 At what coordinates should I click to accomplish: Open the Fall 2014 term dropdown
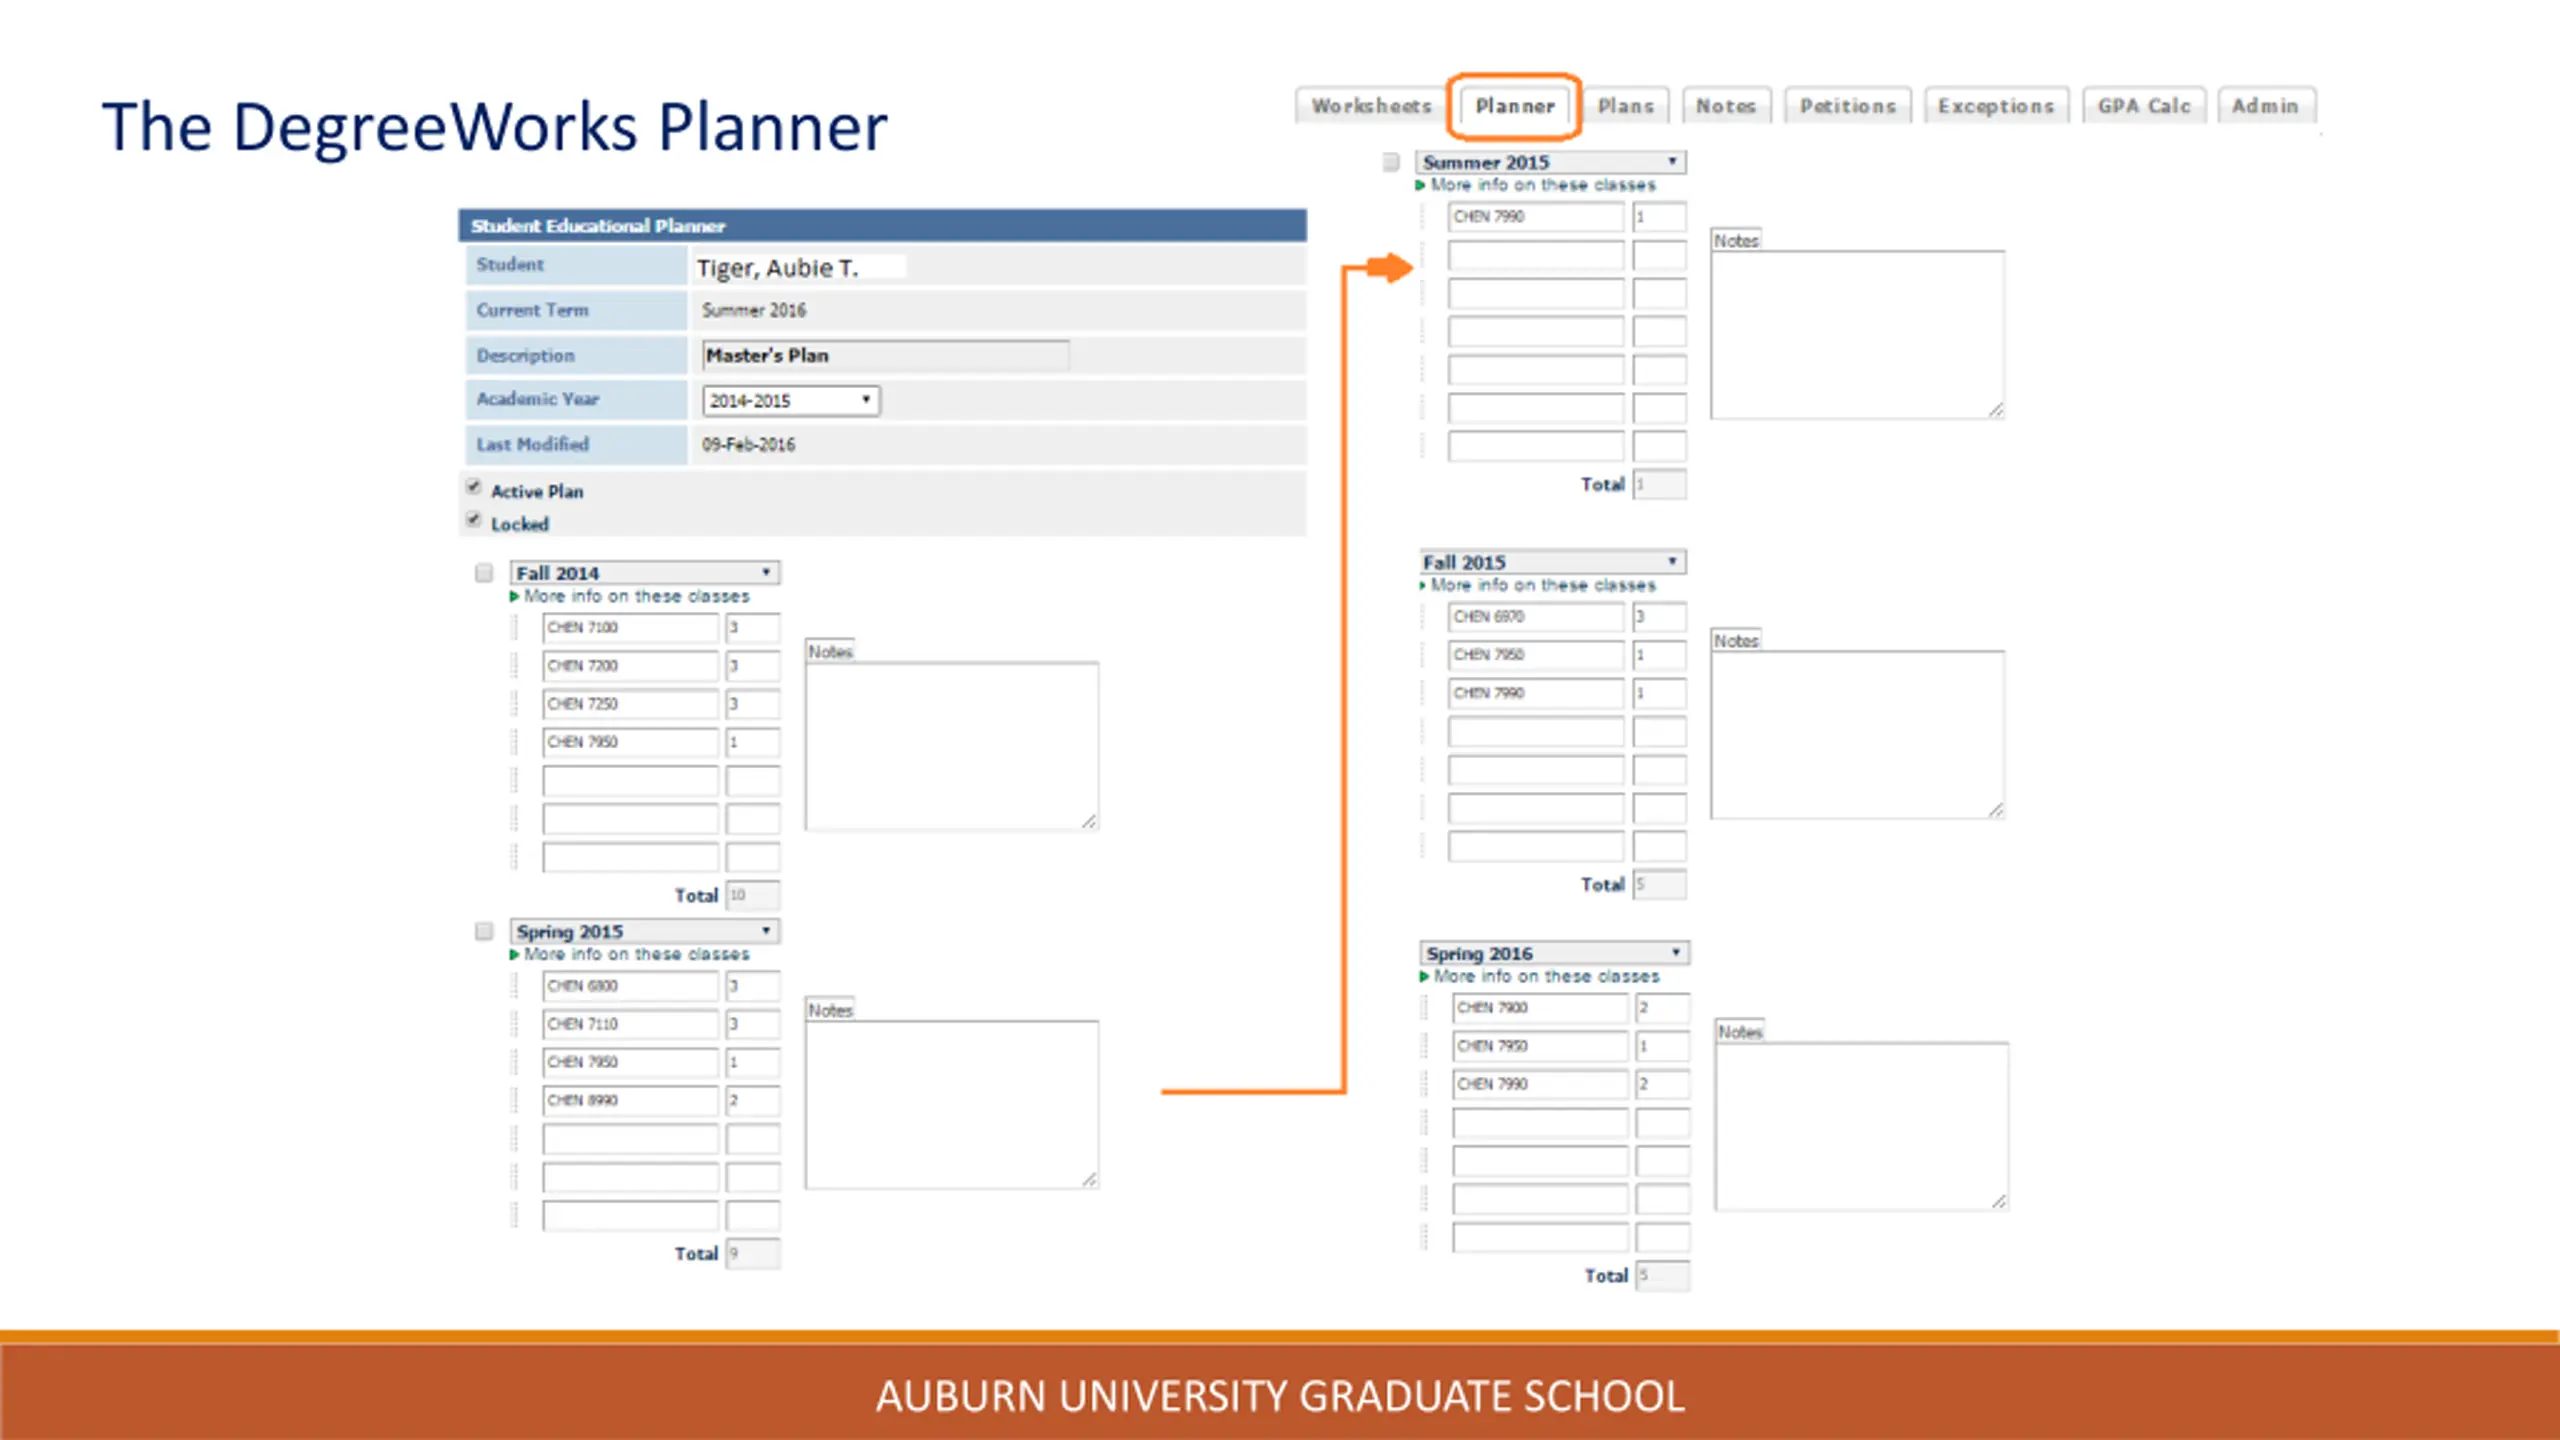[645, 573]
